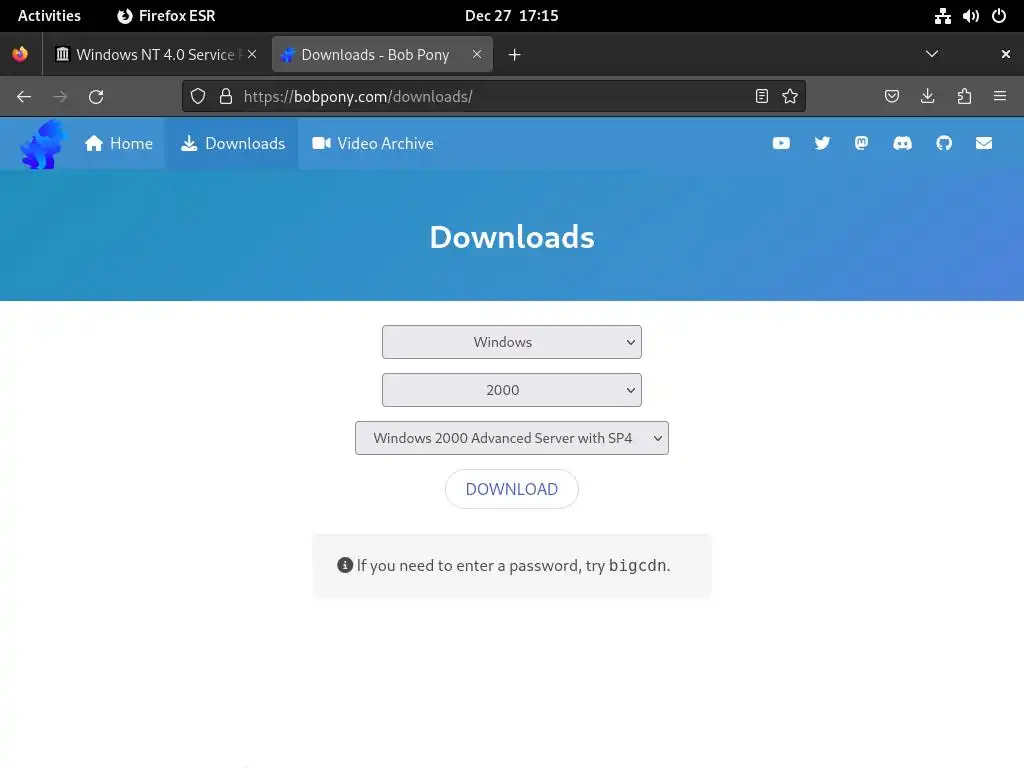
Task: Open the Mastodon icon in site header
Action: click(x=861, y=143)
